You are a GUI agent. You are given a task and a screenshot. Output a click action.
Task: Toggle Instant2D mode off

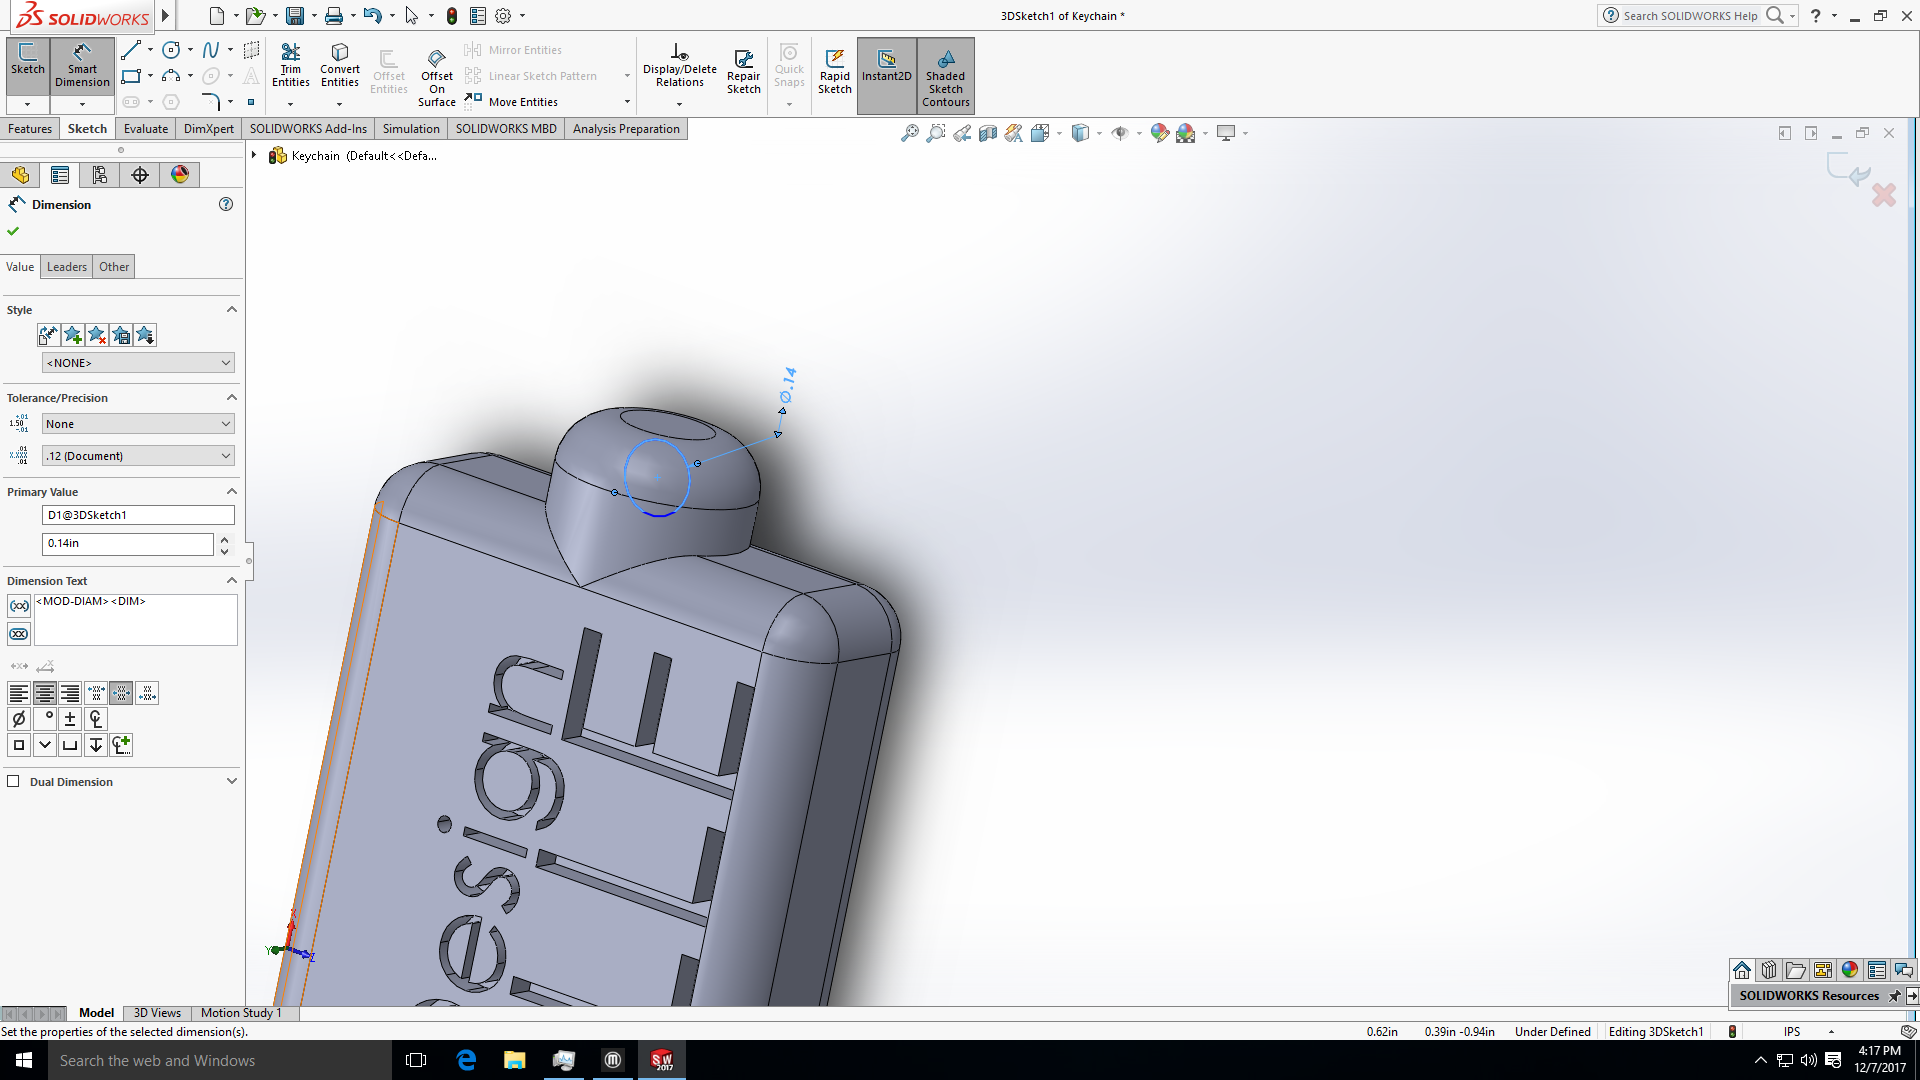pos(886,68)
